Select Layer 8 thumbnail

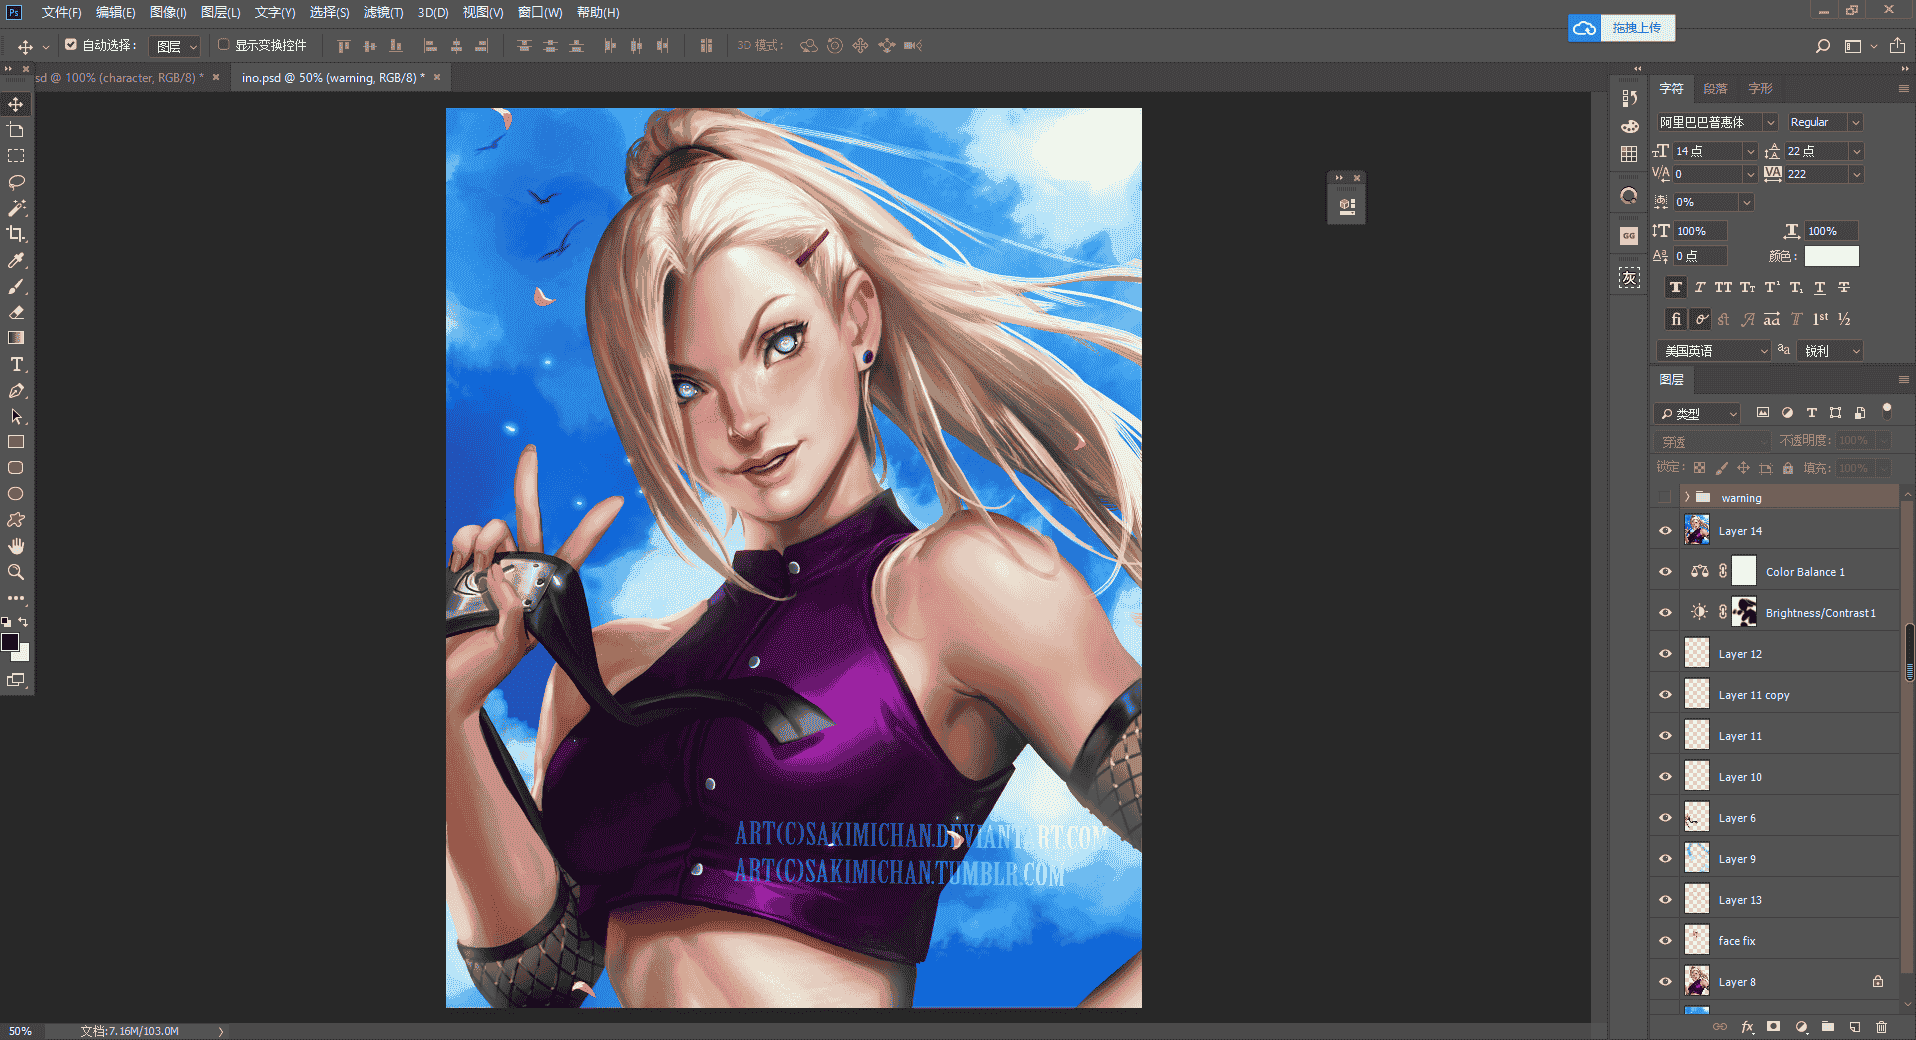click(1697, 982)
